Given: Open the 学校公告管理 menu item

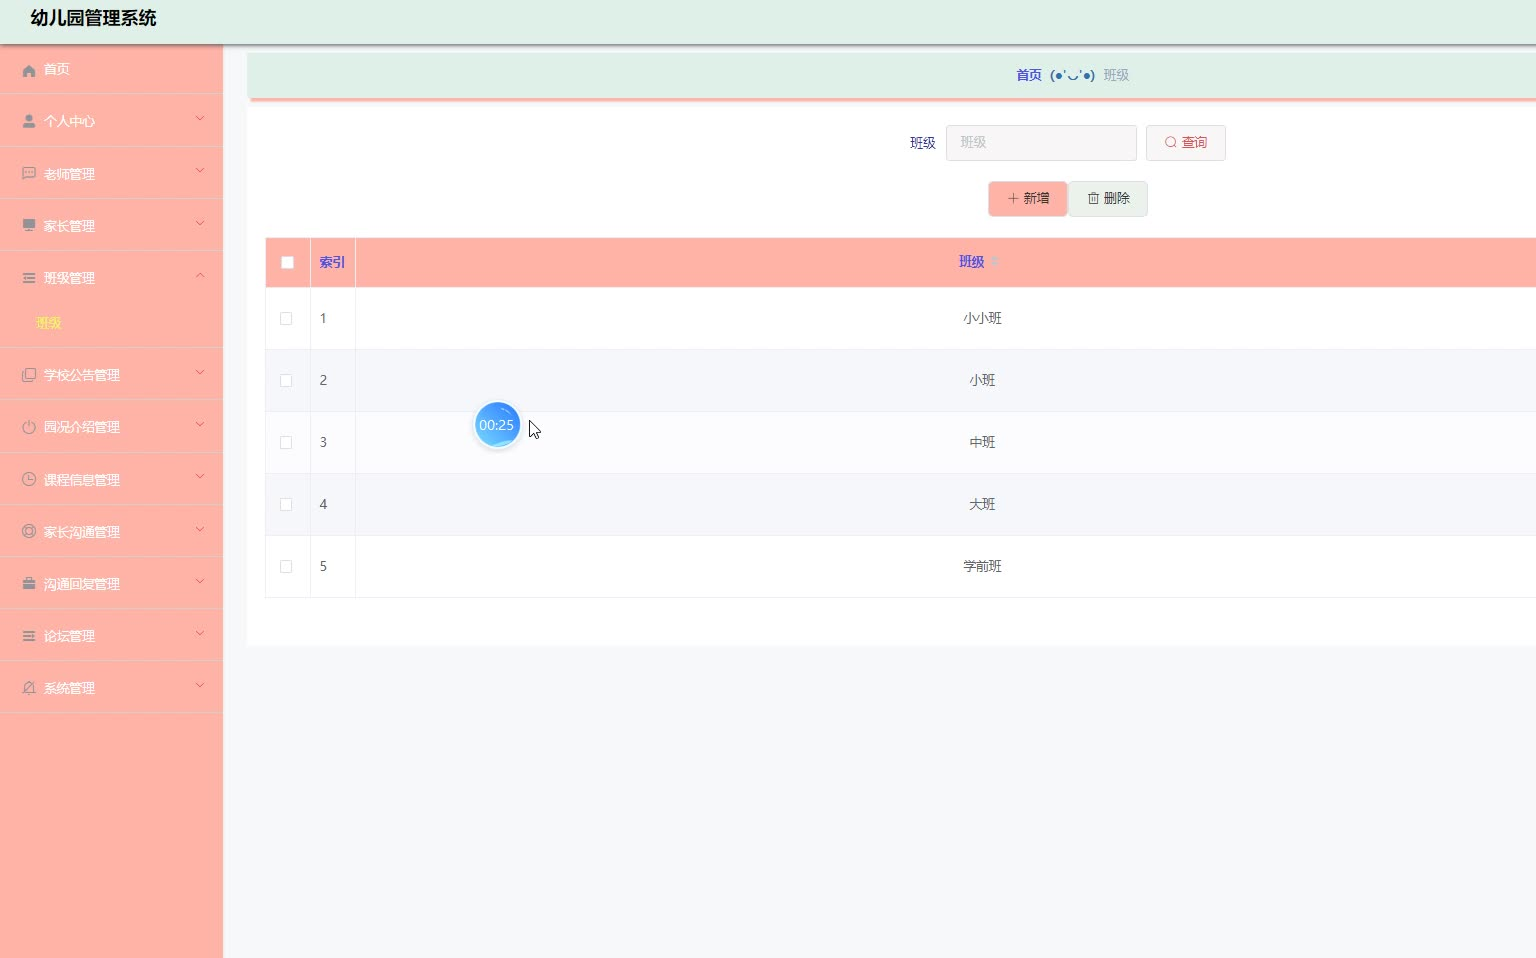Looking at the screenshot, I should (111, 375).
